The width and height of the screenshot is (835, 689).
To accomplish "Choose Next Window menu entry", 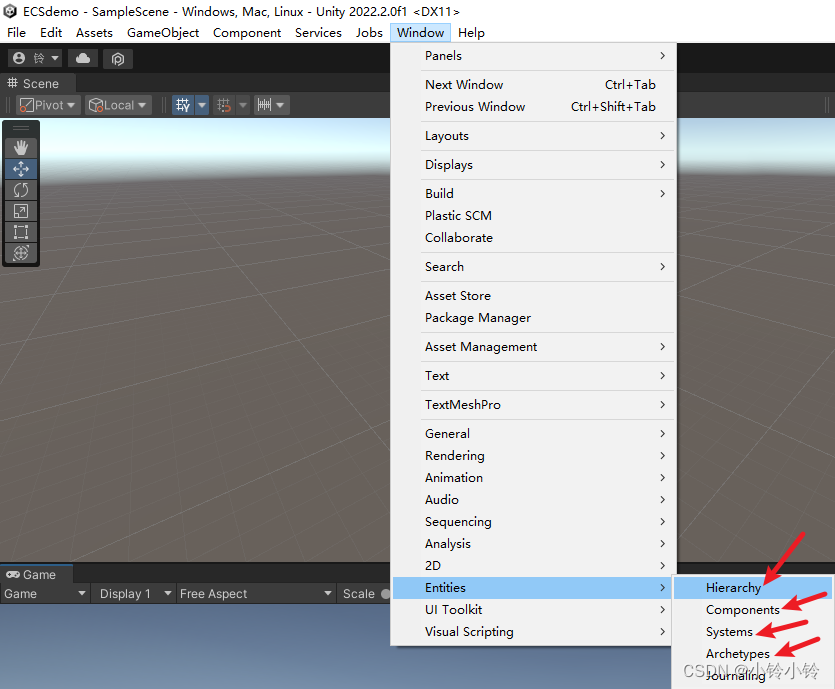I will 534,85.
